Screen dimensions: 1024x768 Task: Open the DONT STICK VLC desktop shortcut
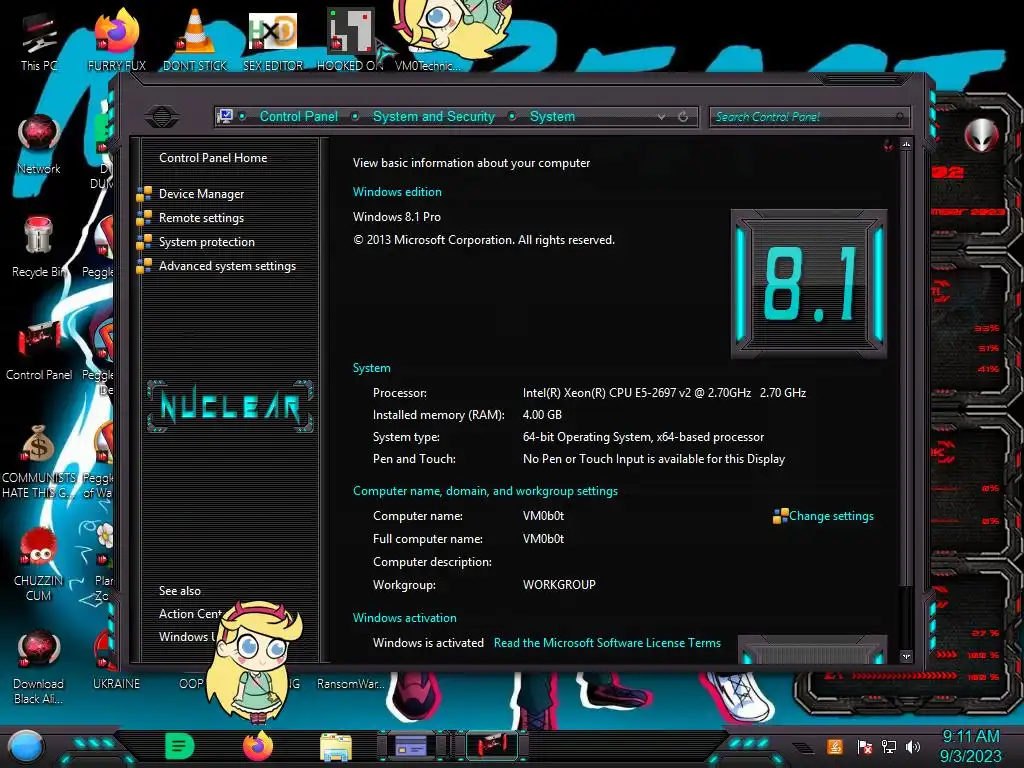tap(195, 40)
